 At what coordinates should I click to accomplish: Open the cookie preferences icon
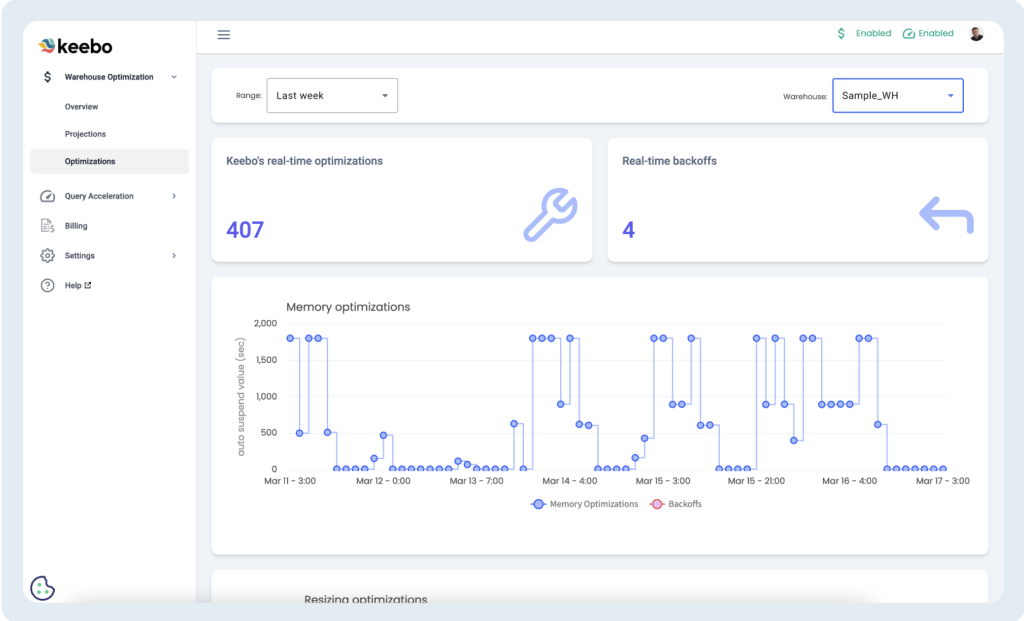[x=42, y=588]
